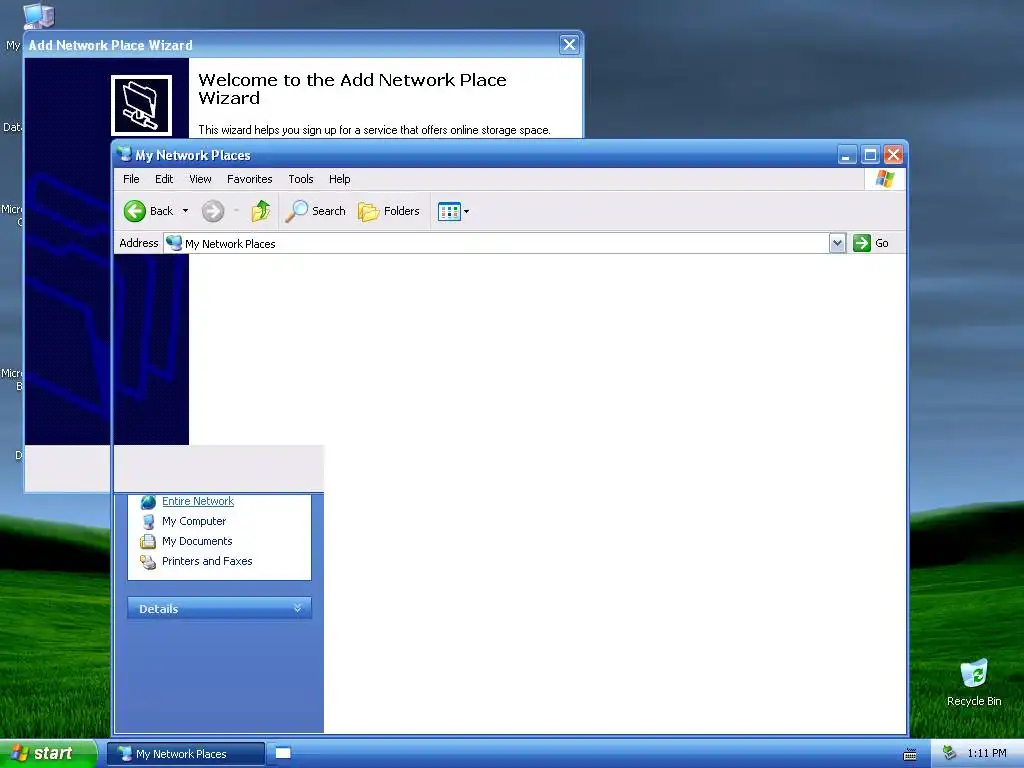
Task: Click the Address bar network icon
Action: pyautogui.click(x=174, y=243)
